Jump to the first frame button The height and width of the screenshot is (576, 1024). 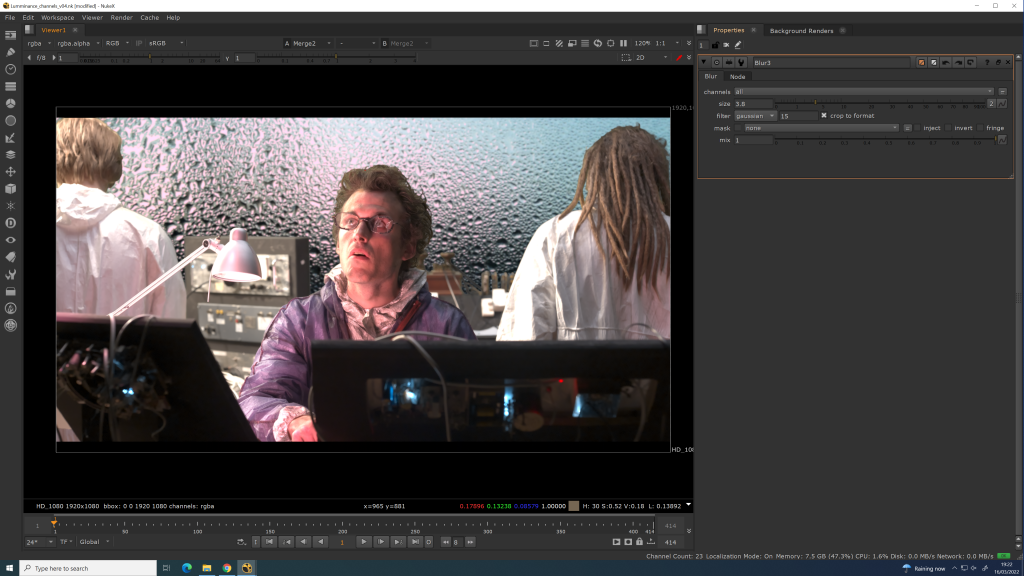(x=269, y=542)
